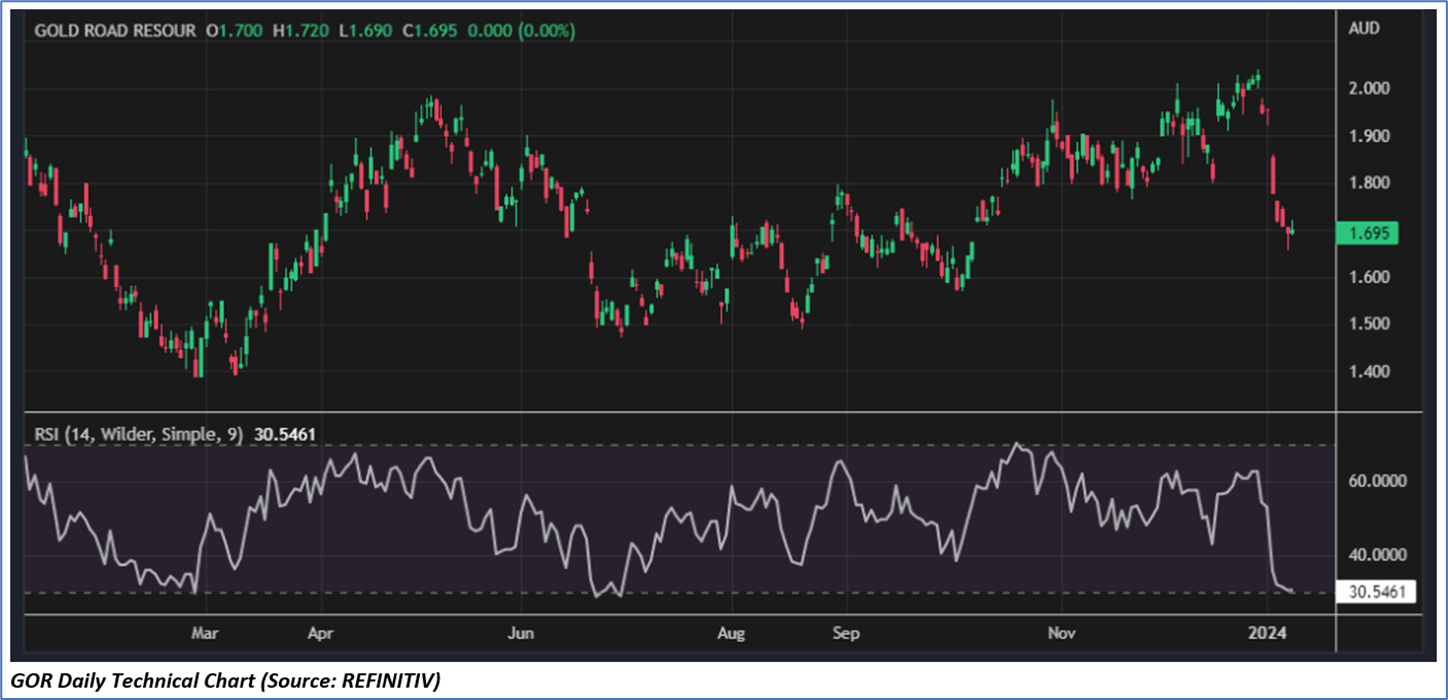The image size is (1448, 700).
Task: Click the green 1.695 current price tag
Action: pos(1367,234)
